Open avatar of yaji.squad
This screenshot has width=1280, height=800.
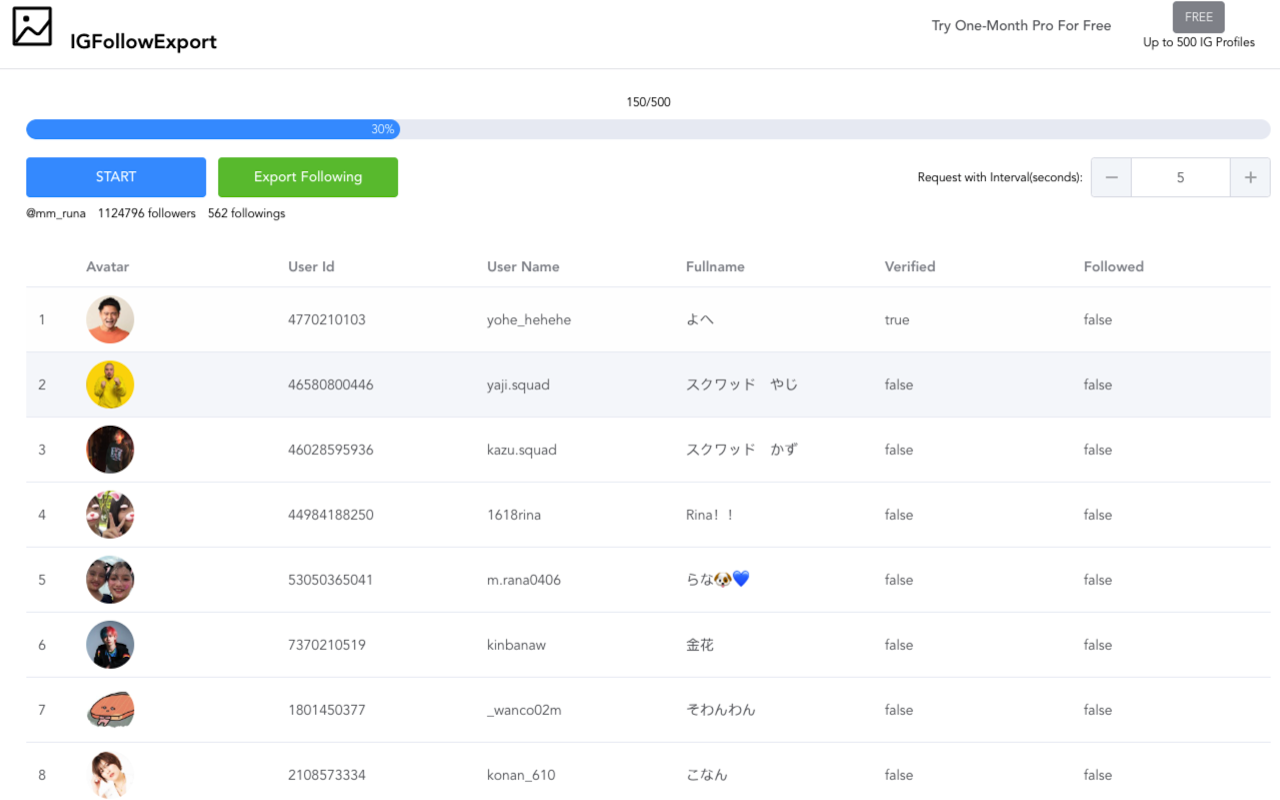click(x=110, y=385)
